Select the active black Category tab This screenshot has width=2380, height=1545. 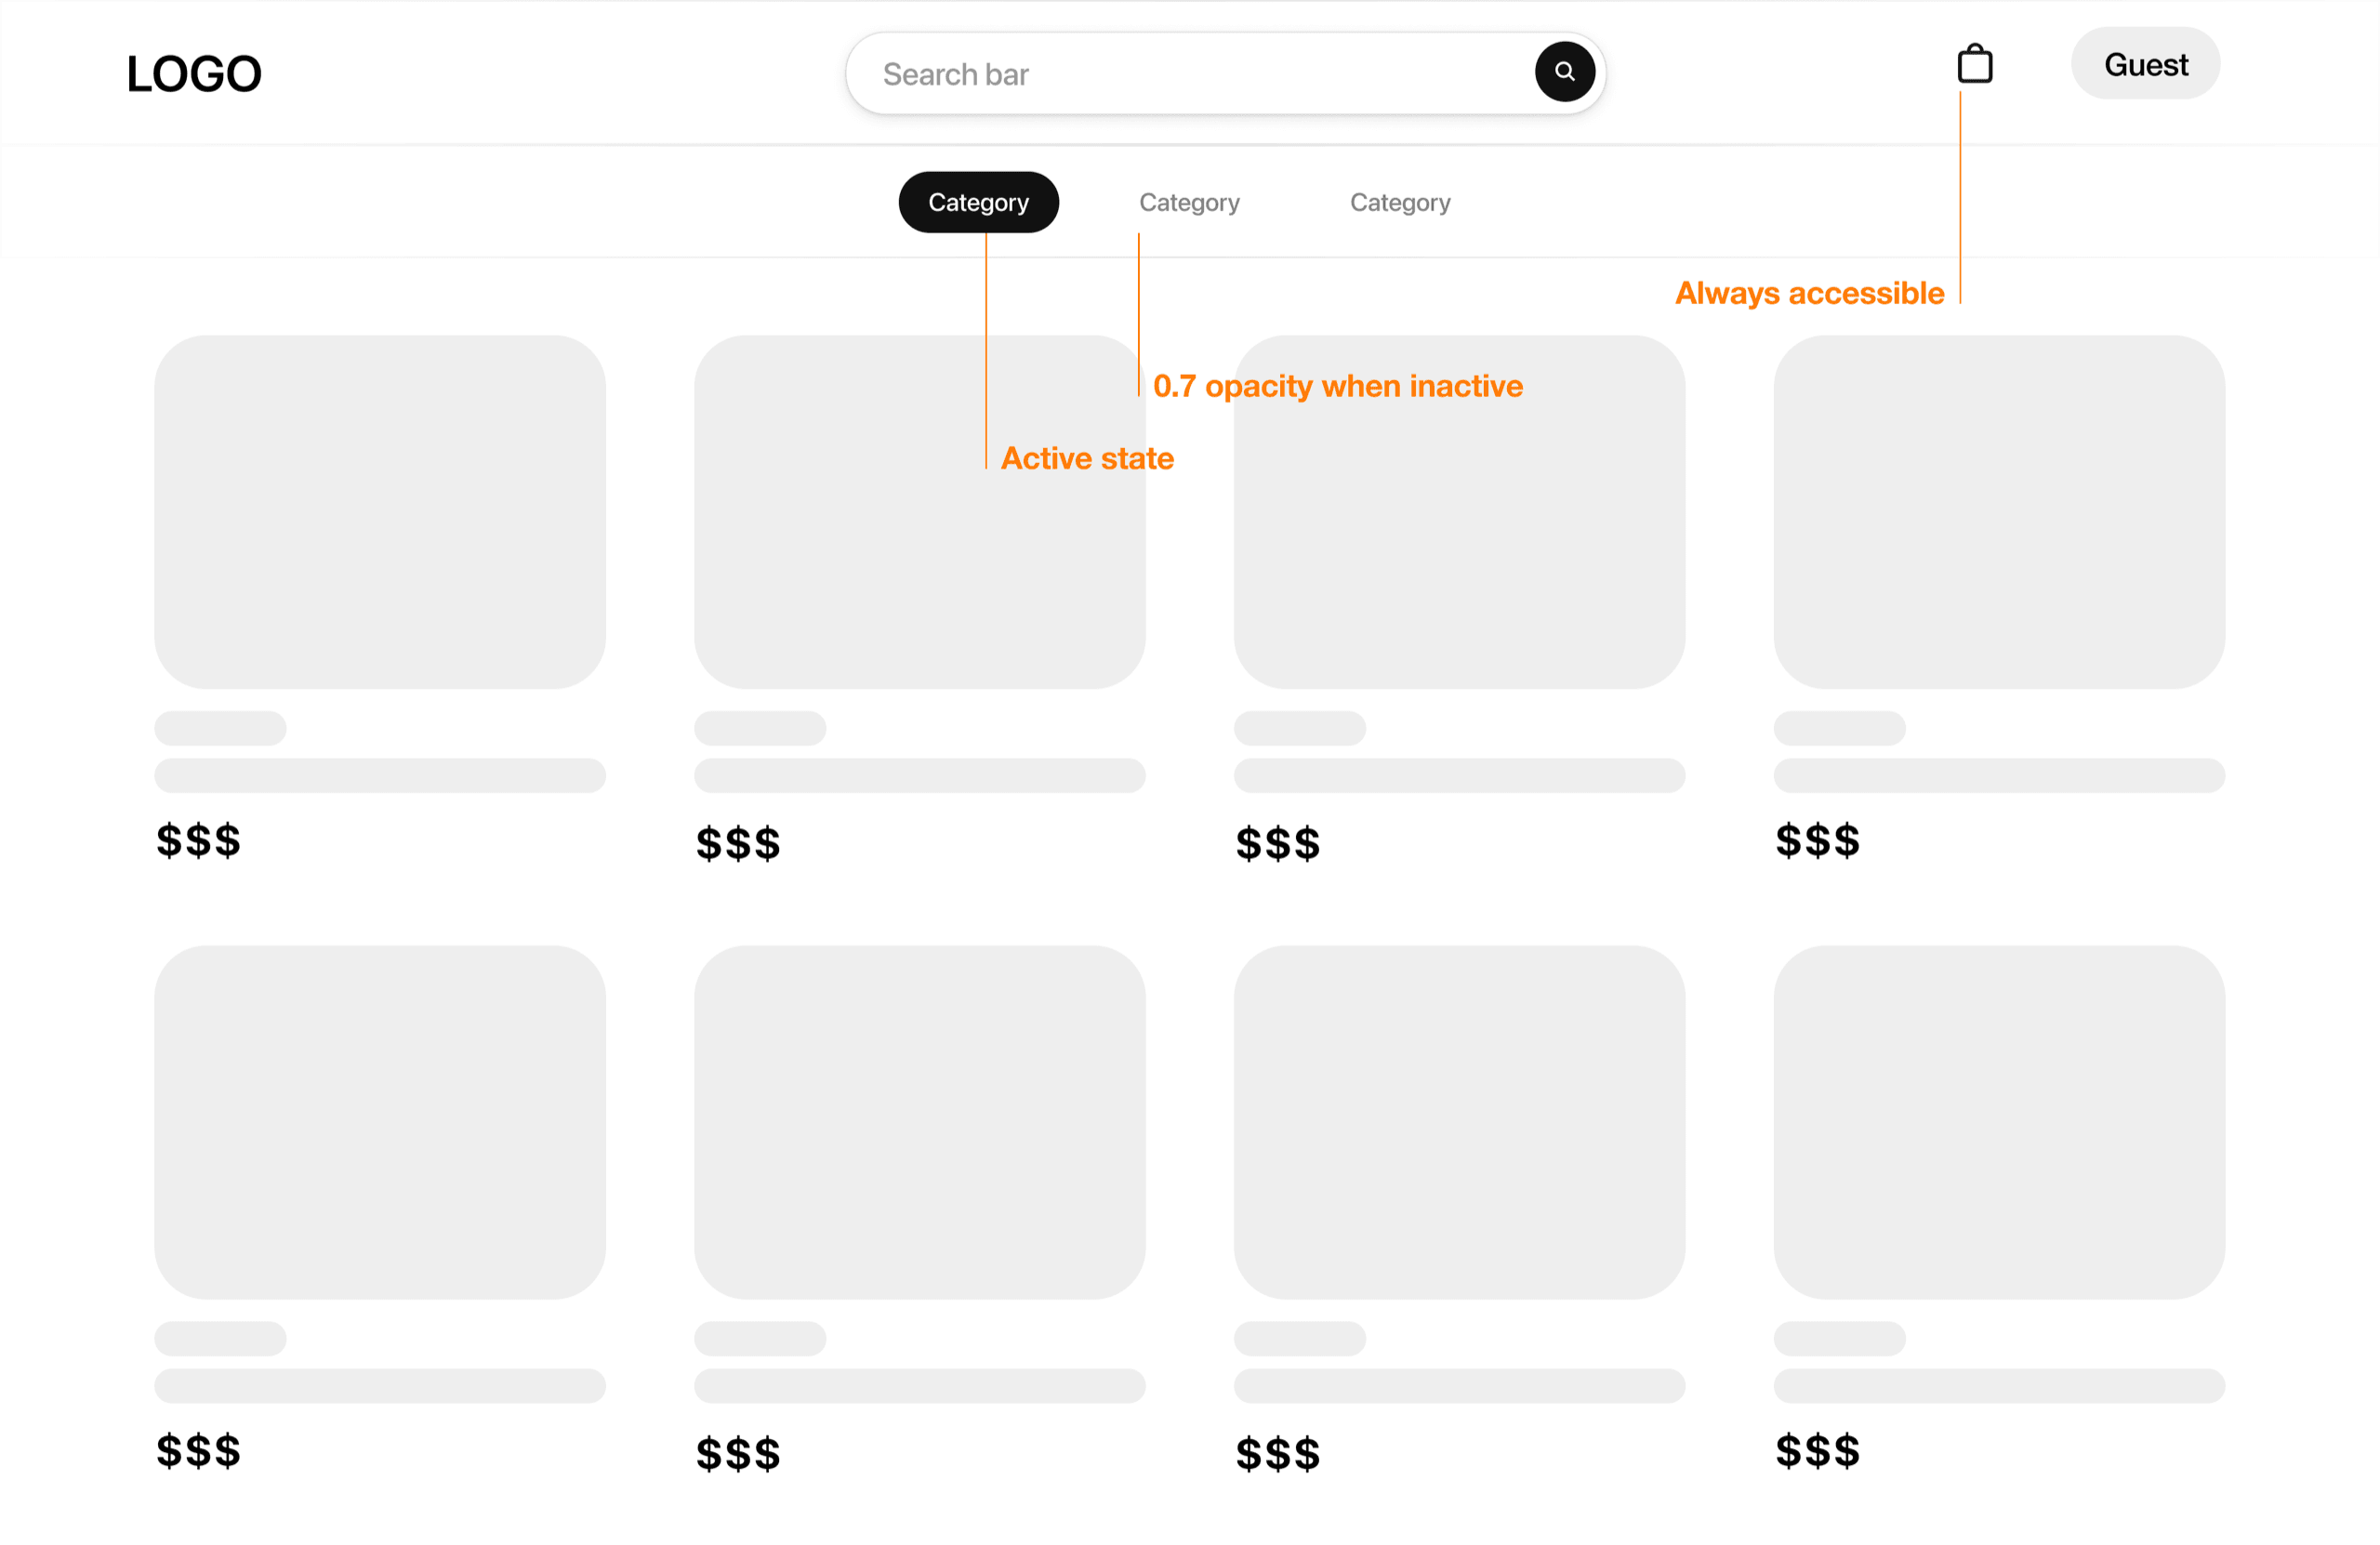tap(979, 203)
